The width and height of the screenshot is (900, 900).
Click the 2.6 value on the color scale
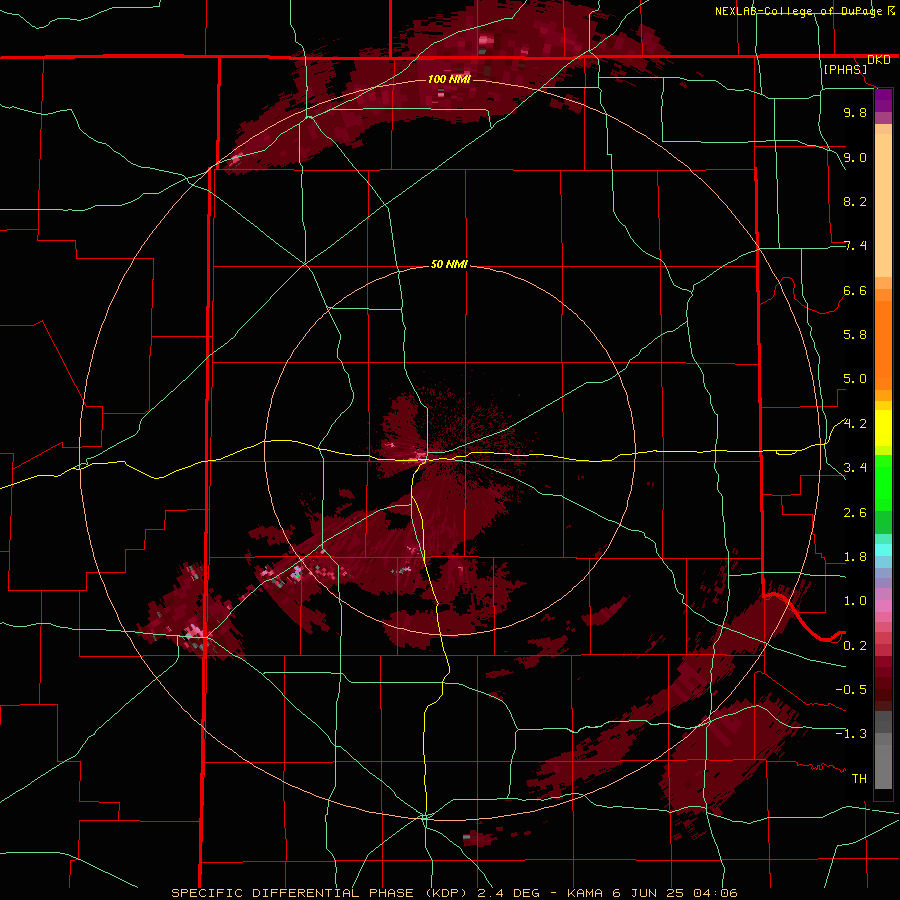pyautogui.click(x=855, y=513)
